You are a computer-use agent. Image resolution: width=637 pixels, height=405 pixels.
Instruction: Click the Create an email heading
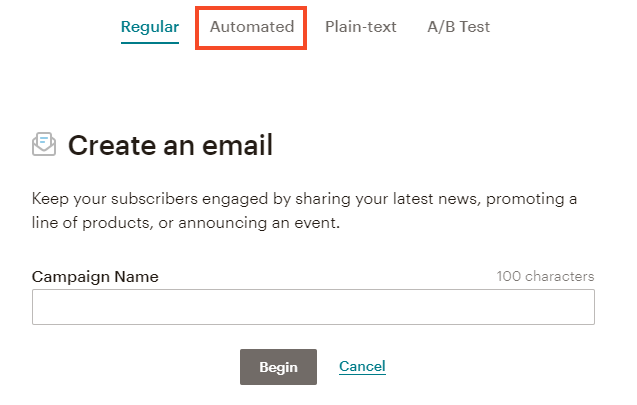click(x=170, y=146)
